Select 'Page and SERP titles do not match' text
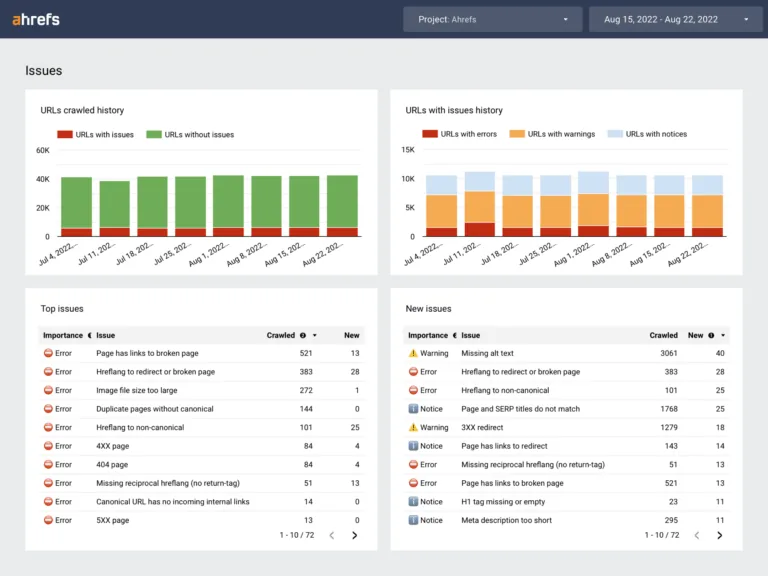Screen dimensions: 768x576 [521, 409]
